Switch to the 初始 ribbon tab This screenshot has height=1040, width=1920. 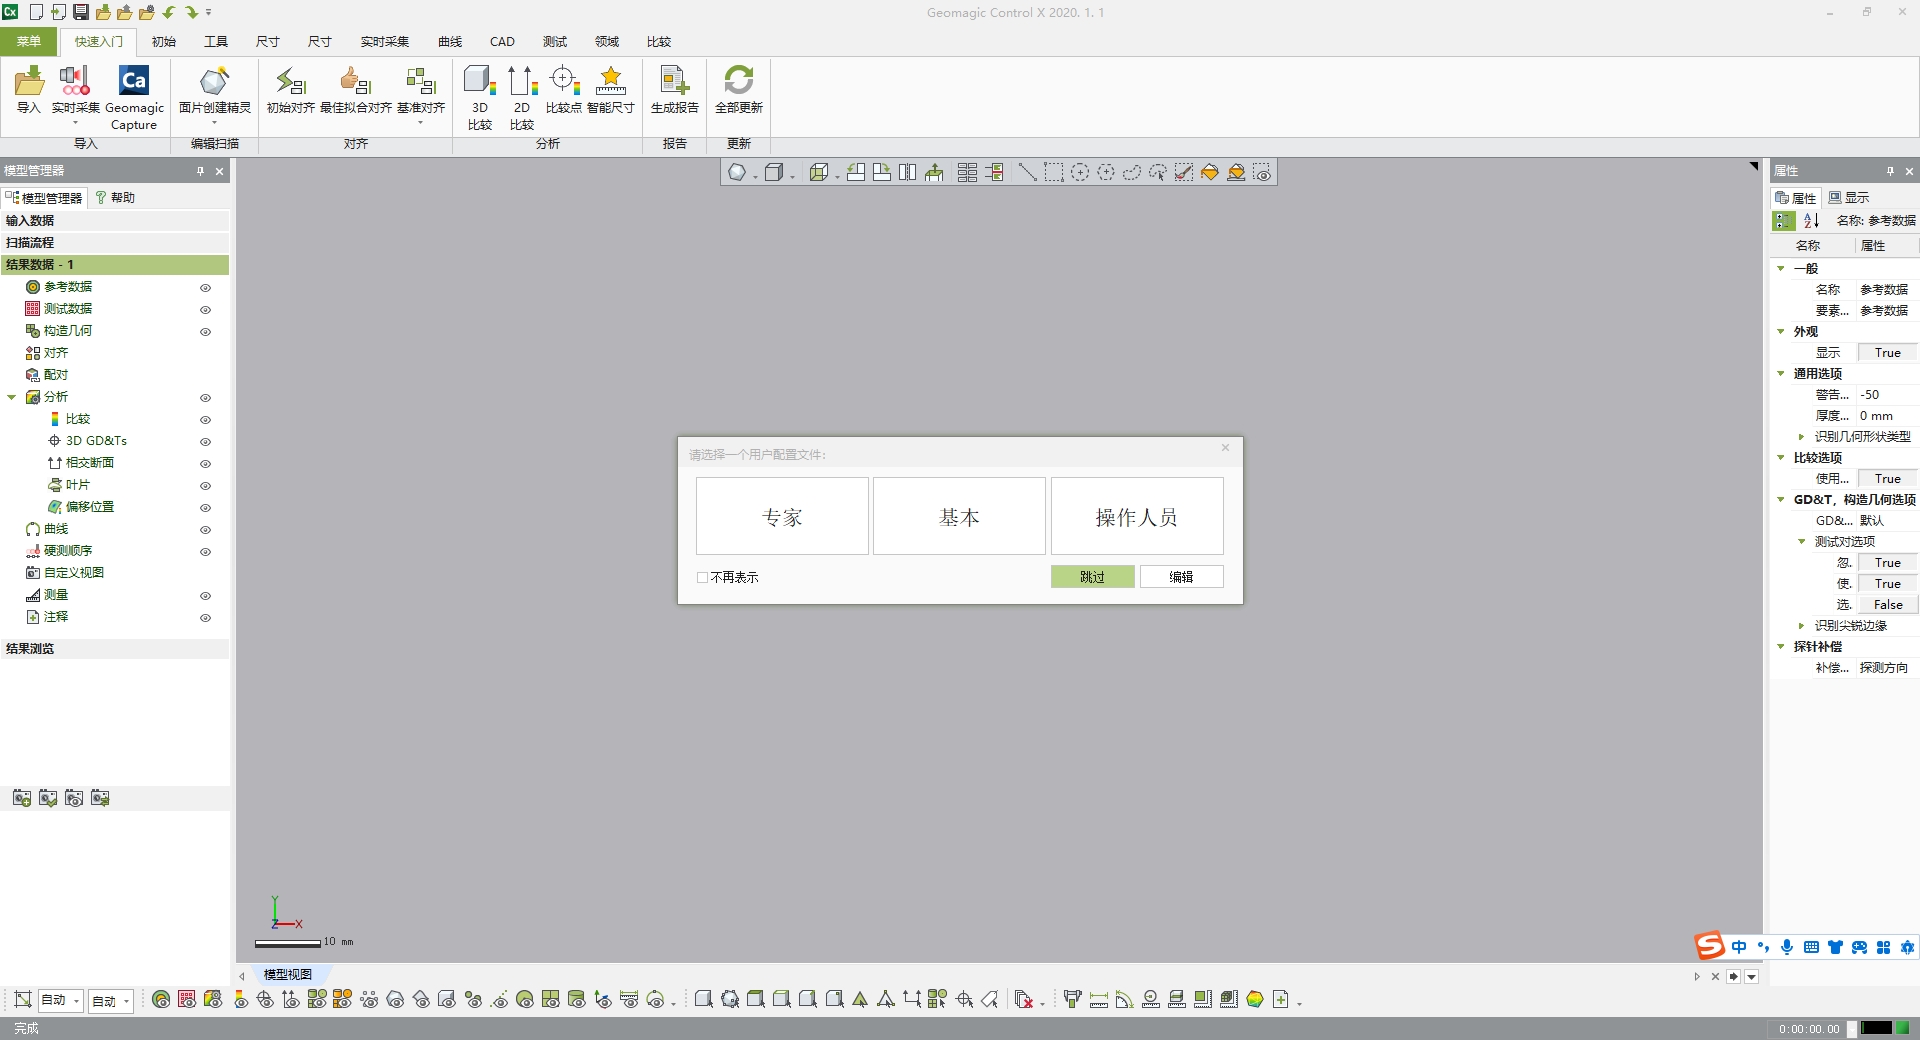pos(163,41)
